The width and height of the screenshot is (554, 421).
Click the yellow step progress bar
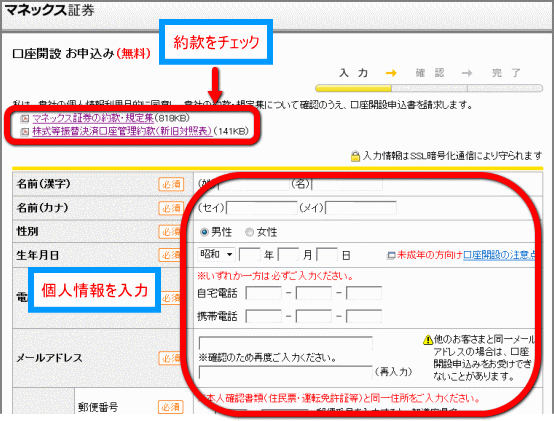(353, 88)
